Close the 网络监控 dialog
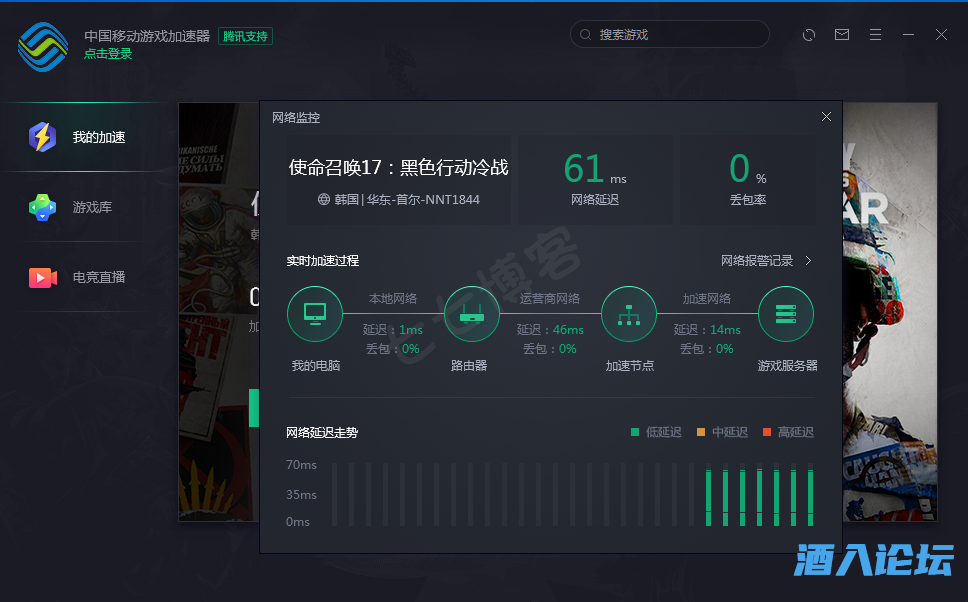Viewport: 968px width, 602px height. coord(826,117)
